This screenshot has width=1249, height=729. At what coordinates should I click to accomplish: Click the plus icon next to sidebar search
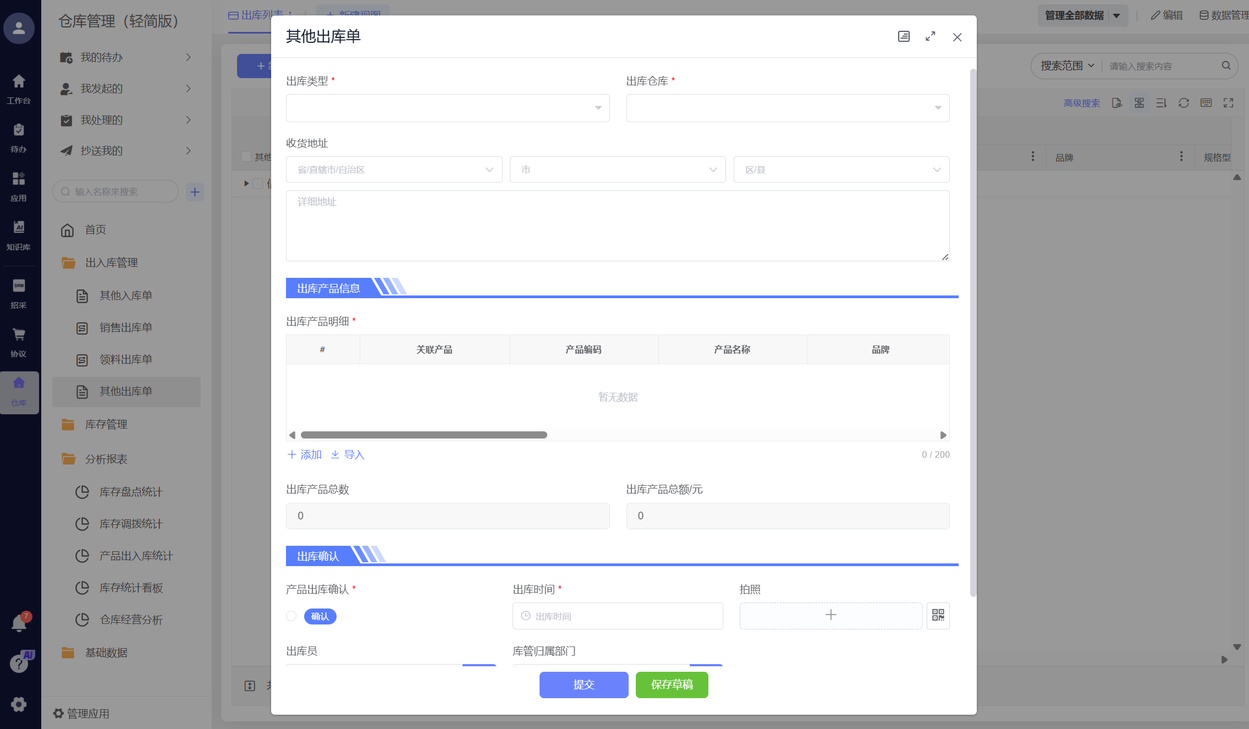195,192
